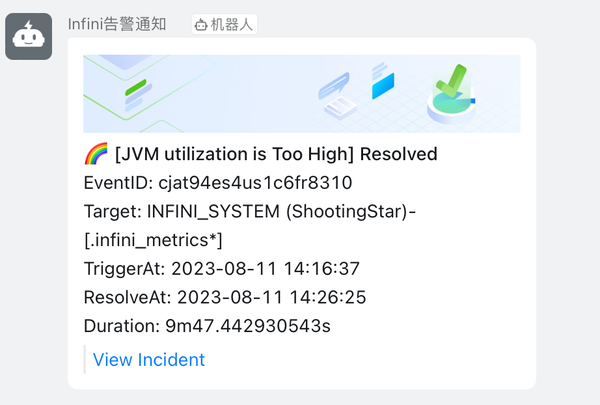Open the Infini告警通知 sender name
The width and height of the screenshot is (600, 405).
(x=117, y=24)
